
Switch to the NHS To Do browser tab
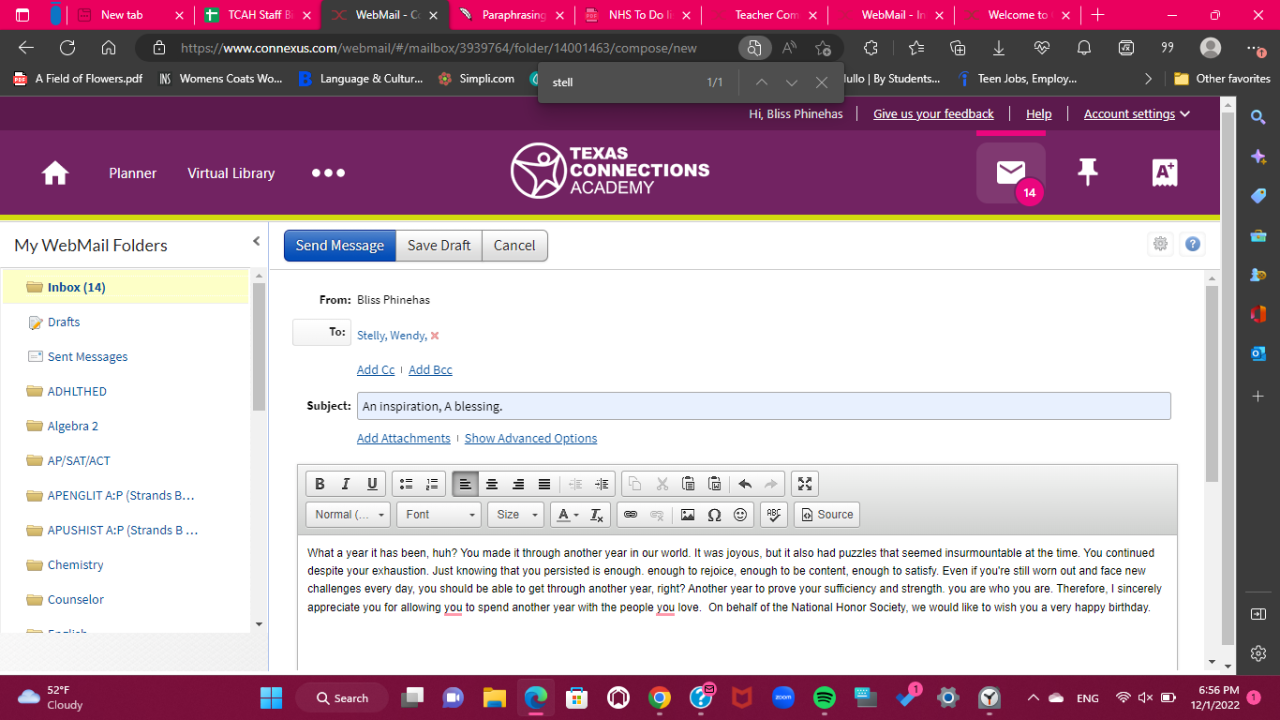coord(638,15)
